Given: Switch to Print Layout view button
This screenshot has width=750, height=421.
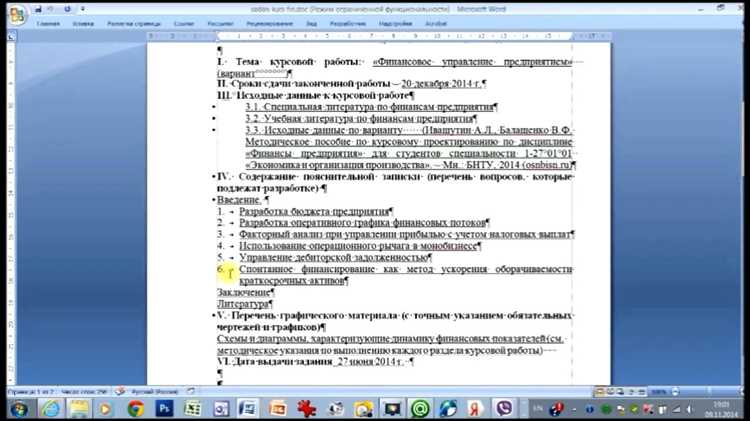Looking at the screenshot, I should (x=599, y=392).
